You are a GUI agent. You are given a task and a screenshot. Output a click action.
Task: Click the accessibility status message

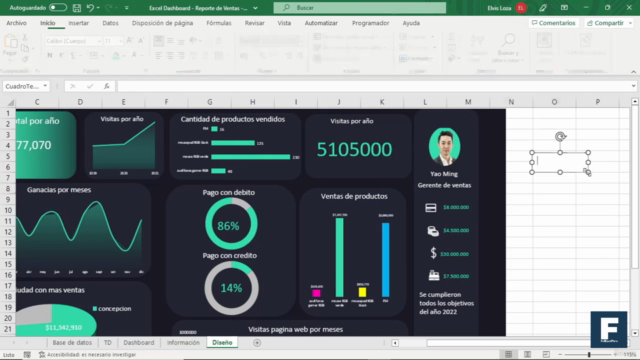pyautogui.click(x=87, y=355)
